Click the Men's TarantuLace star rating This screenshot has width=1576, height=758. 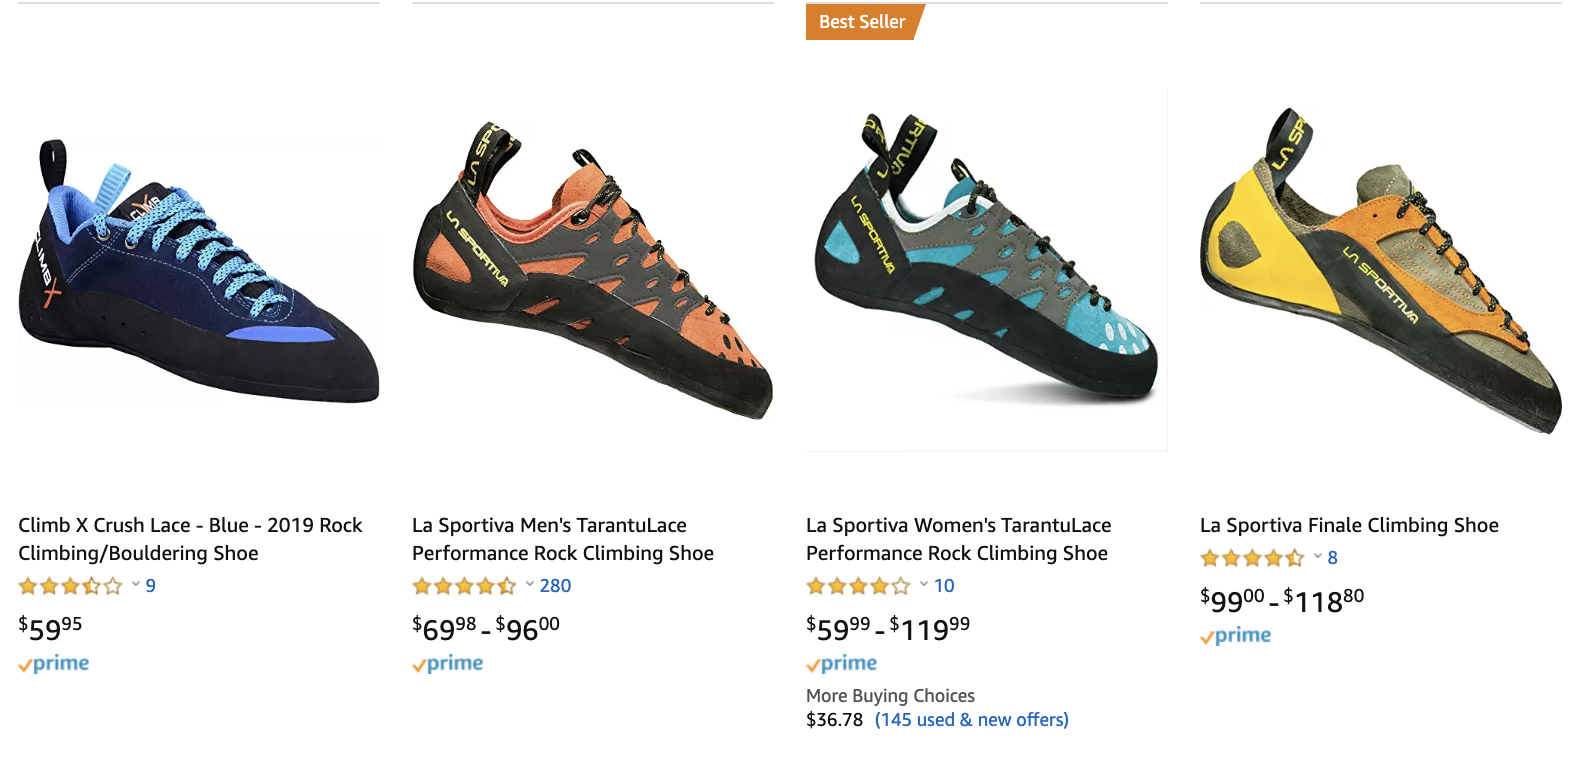[x=464, y=586]
